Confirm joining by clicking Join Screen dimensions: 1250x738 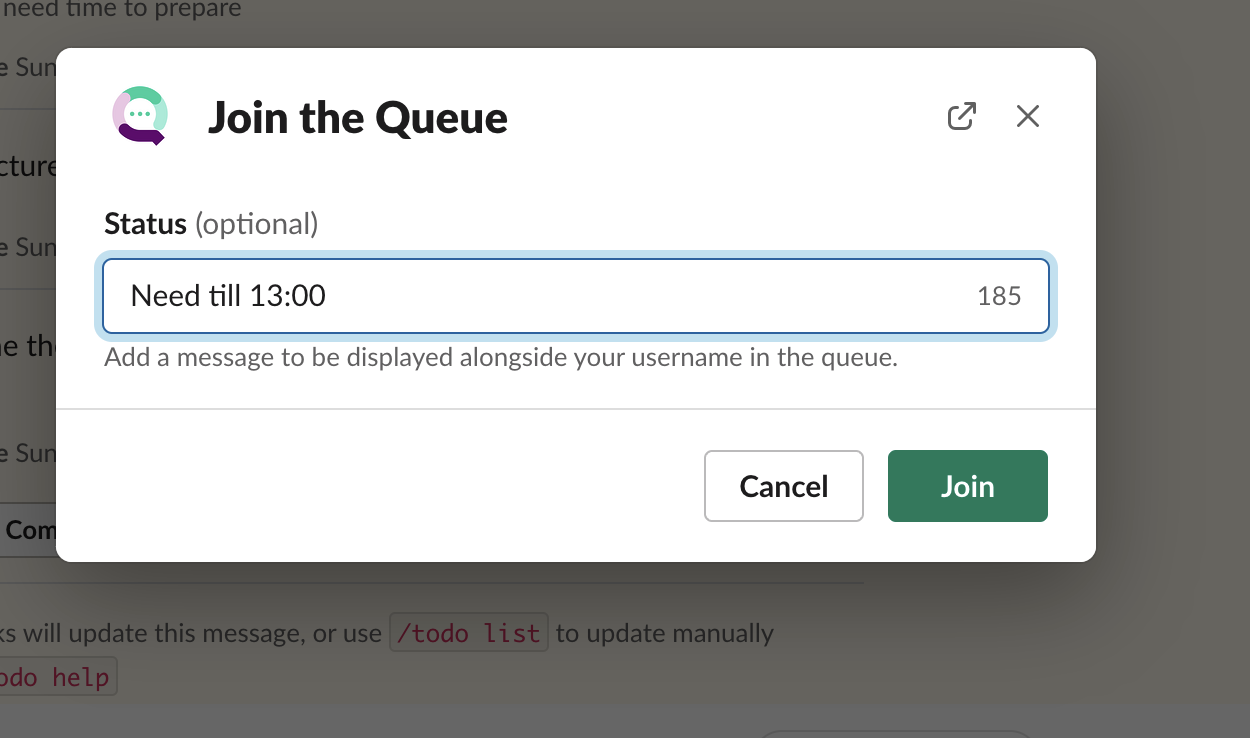click(x=967, y=486)
